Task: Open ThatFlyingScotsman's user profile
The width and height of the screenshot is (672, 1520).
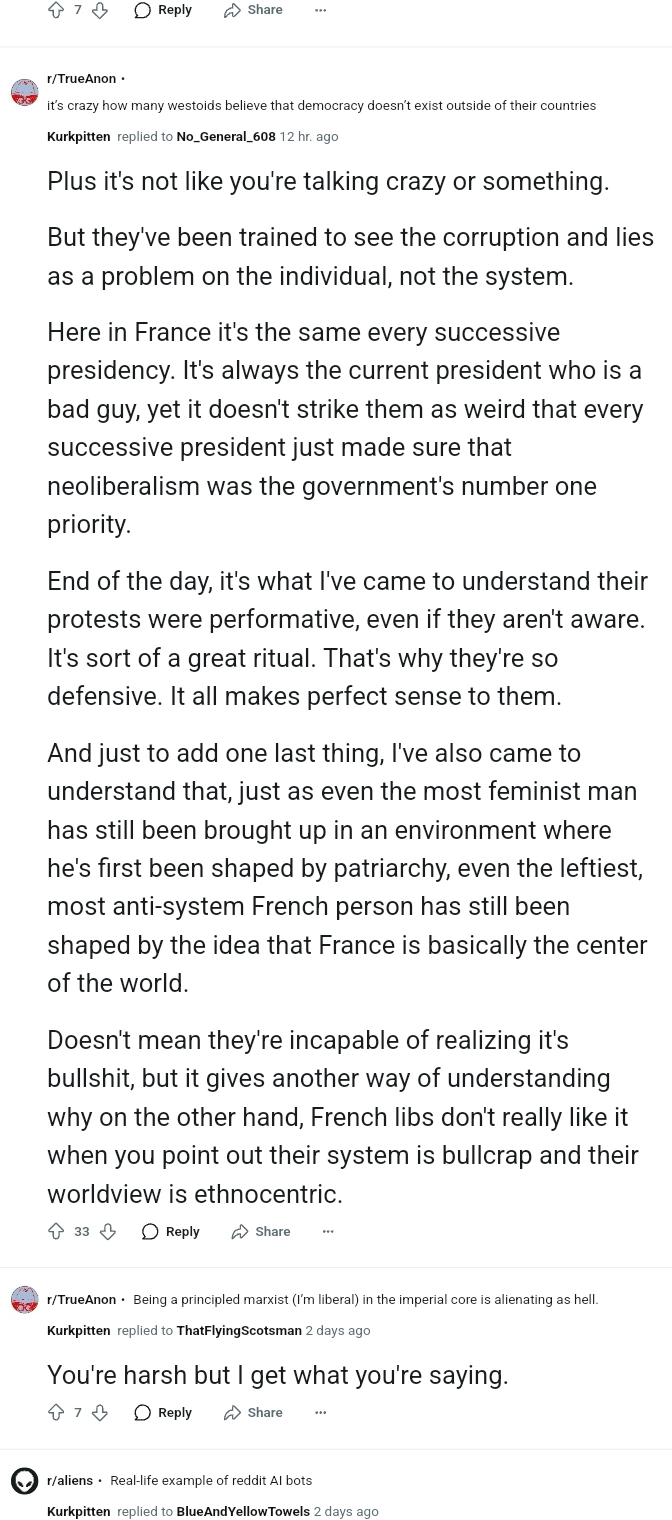Action: click(x=238, y=1330)
